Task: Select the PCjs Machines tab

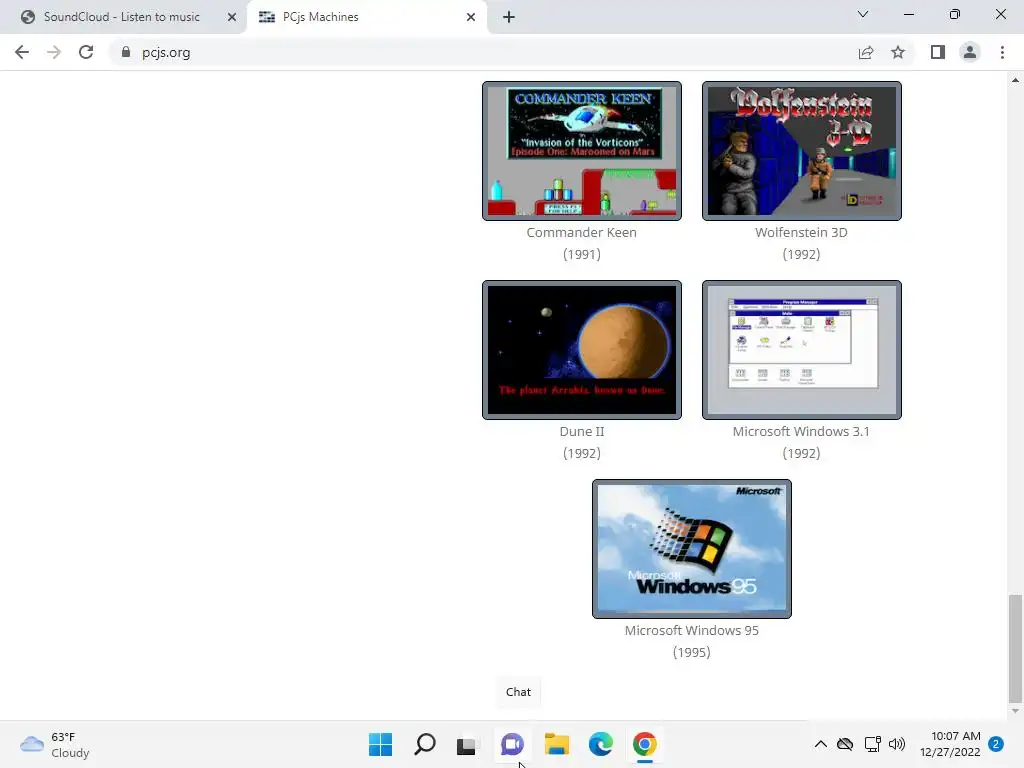Action: (367, 17)
